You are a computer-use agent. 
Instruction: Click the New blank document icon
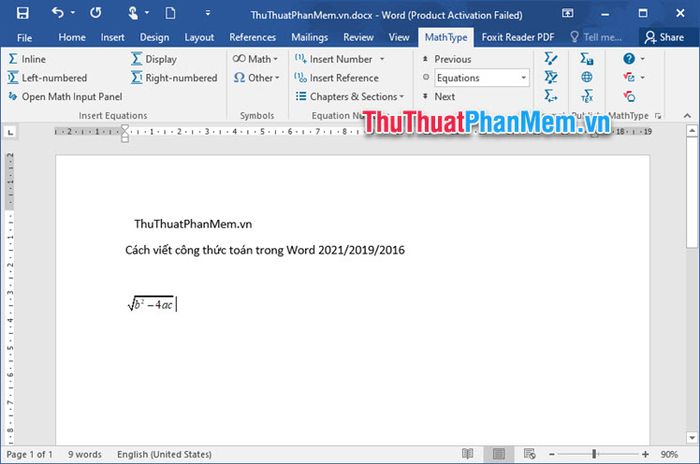170,13
